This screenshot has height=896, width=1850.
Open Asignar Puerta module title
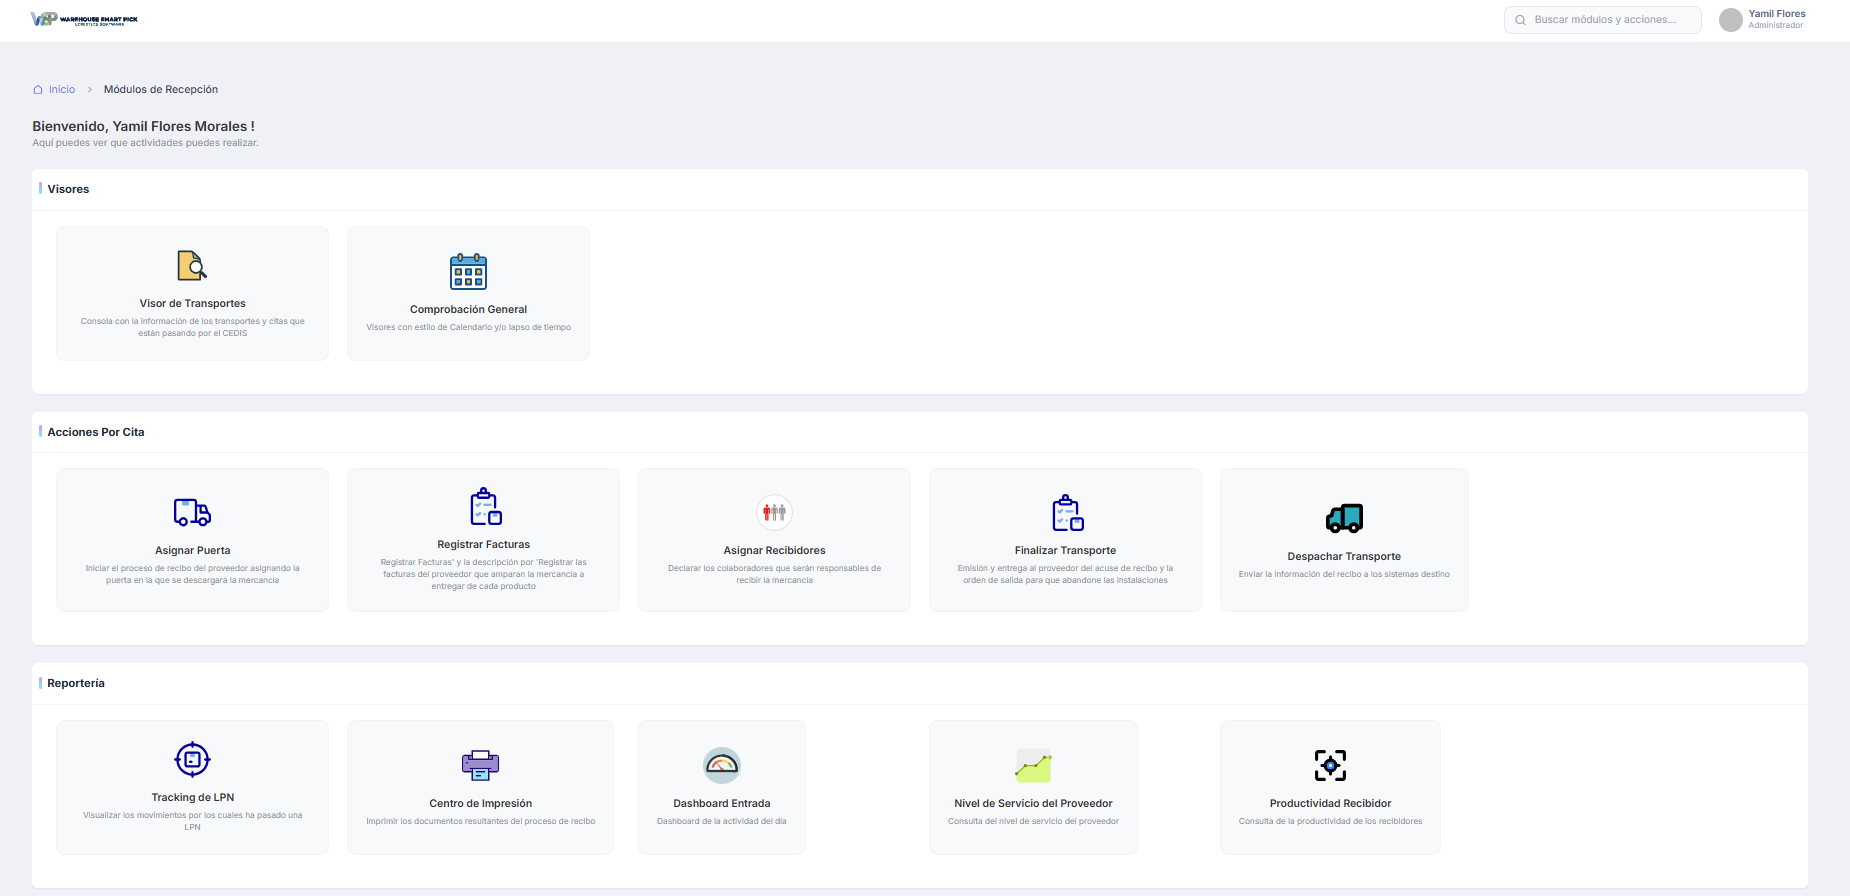coord(192,550)
